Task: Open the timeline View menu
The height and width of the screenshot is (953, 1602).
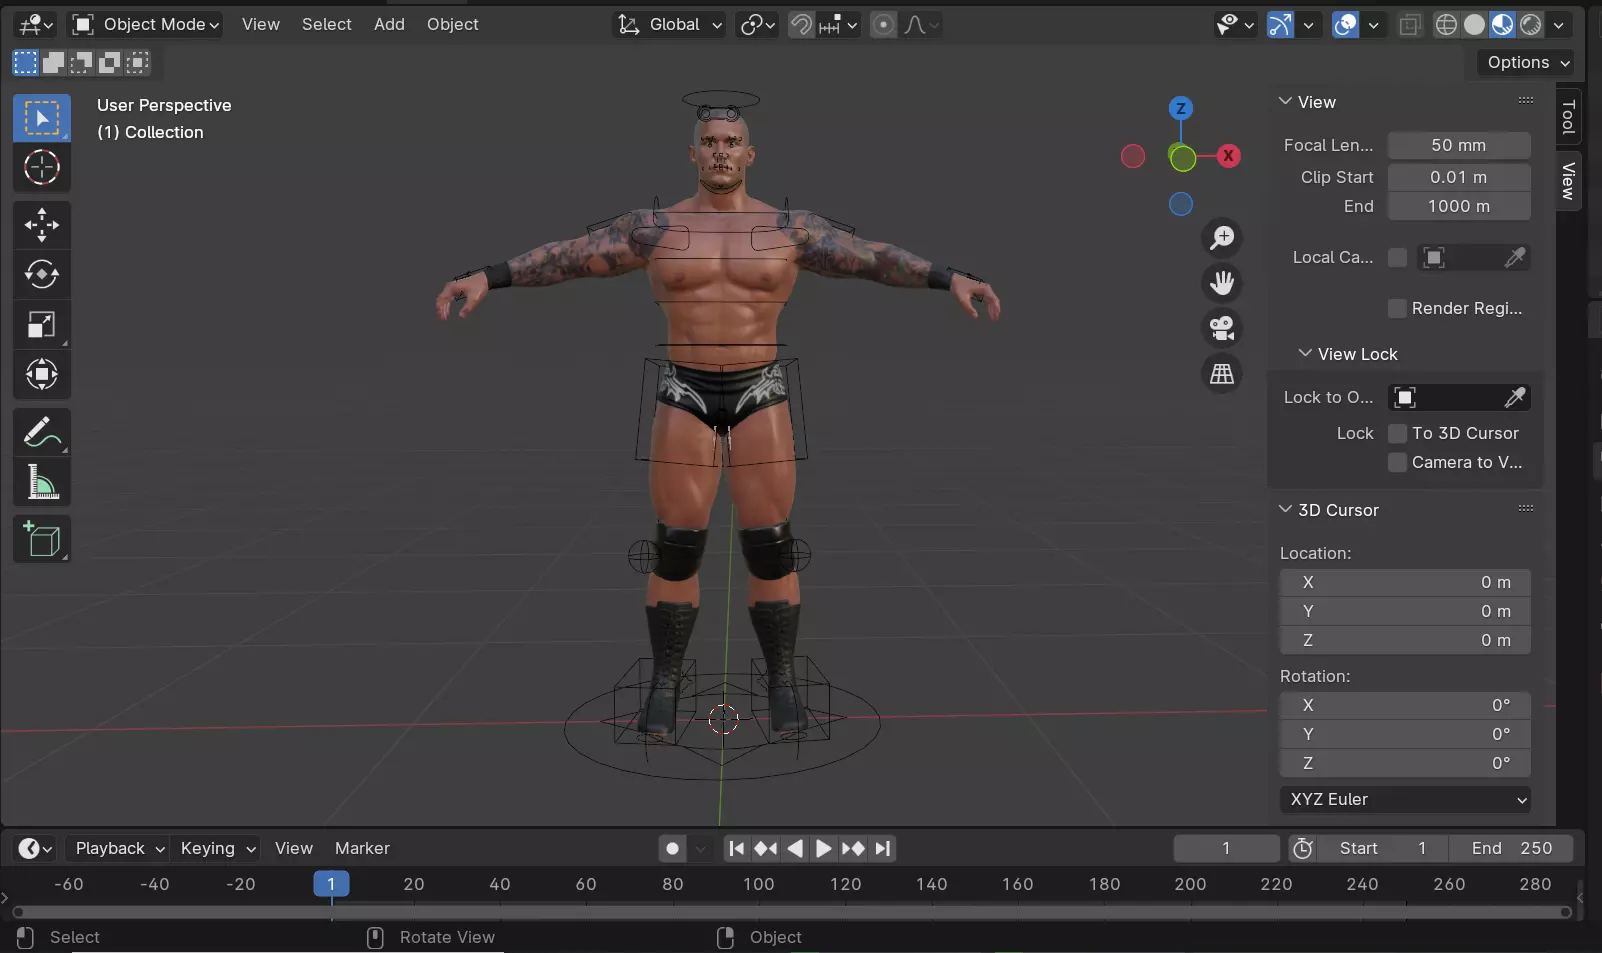Action: [x=294, y=848]
